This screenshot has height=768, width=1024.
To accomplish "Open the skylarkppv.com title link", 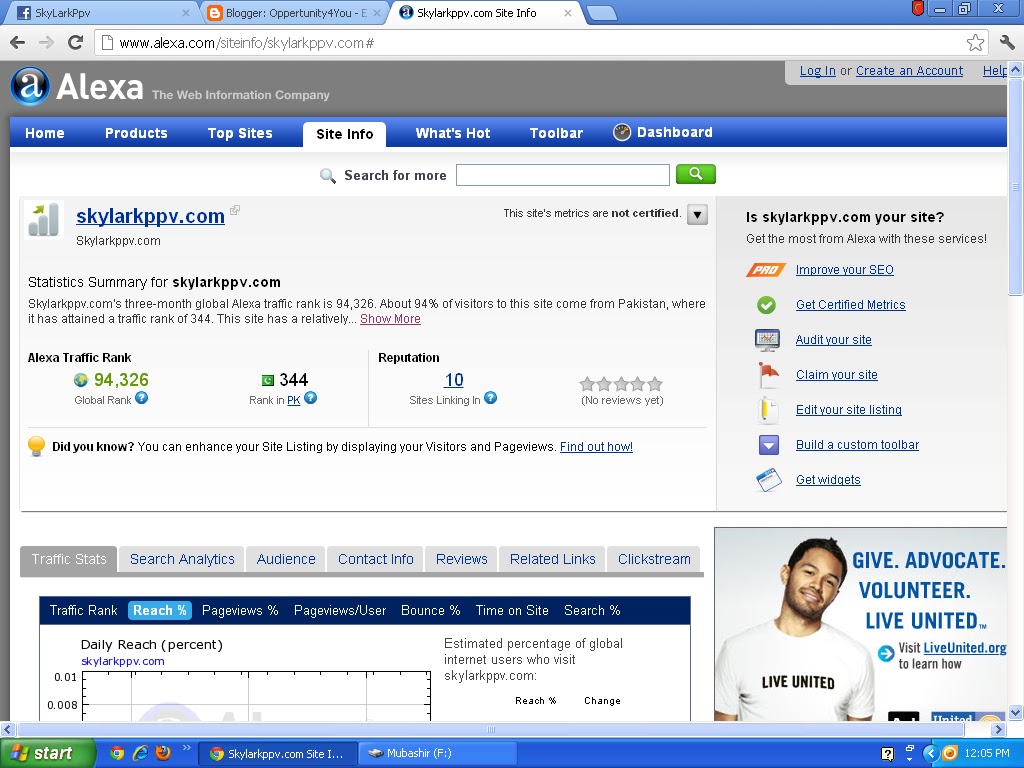I will pos(150,216).
